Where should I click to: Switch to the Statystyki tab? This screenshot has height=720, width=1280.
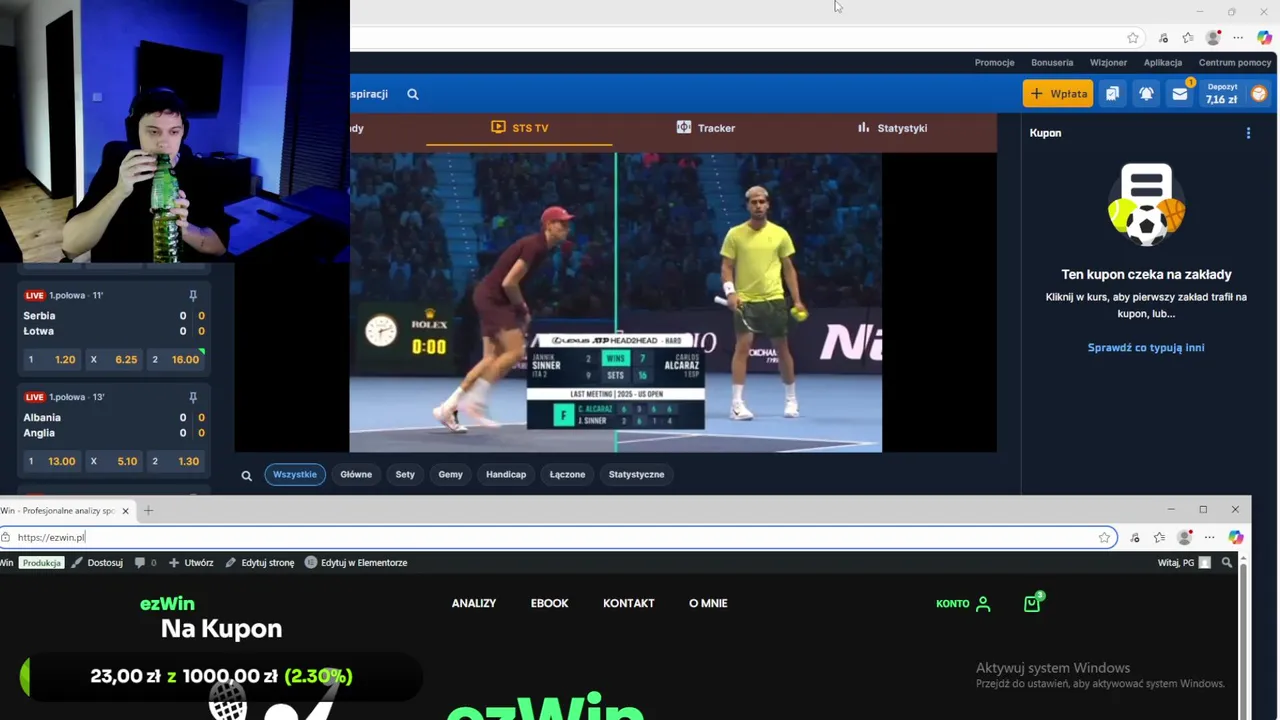click(892, 128)
